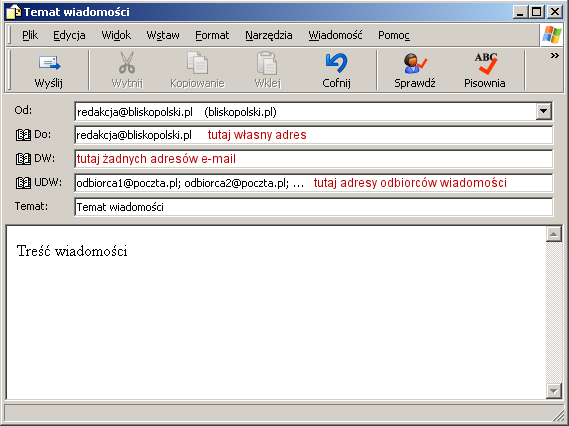Open address book via the Do: icon
This screenshot has height=426, width=569.
click(23, 135)
